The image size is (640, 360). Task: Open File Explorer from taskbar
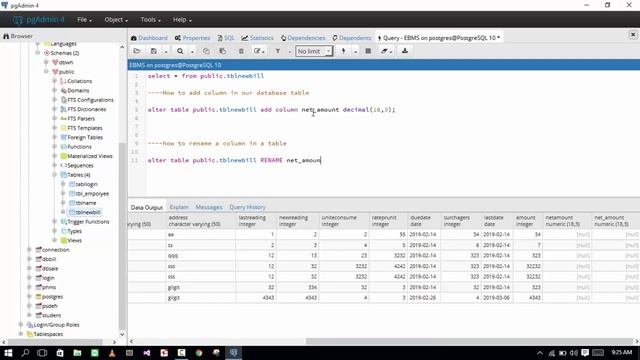pyautogui.click(x=77, y=353)
